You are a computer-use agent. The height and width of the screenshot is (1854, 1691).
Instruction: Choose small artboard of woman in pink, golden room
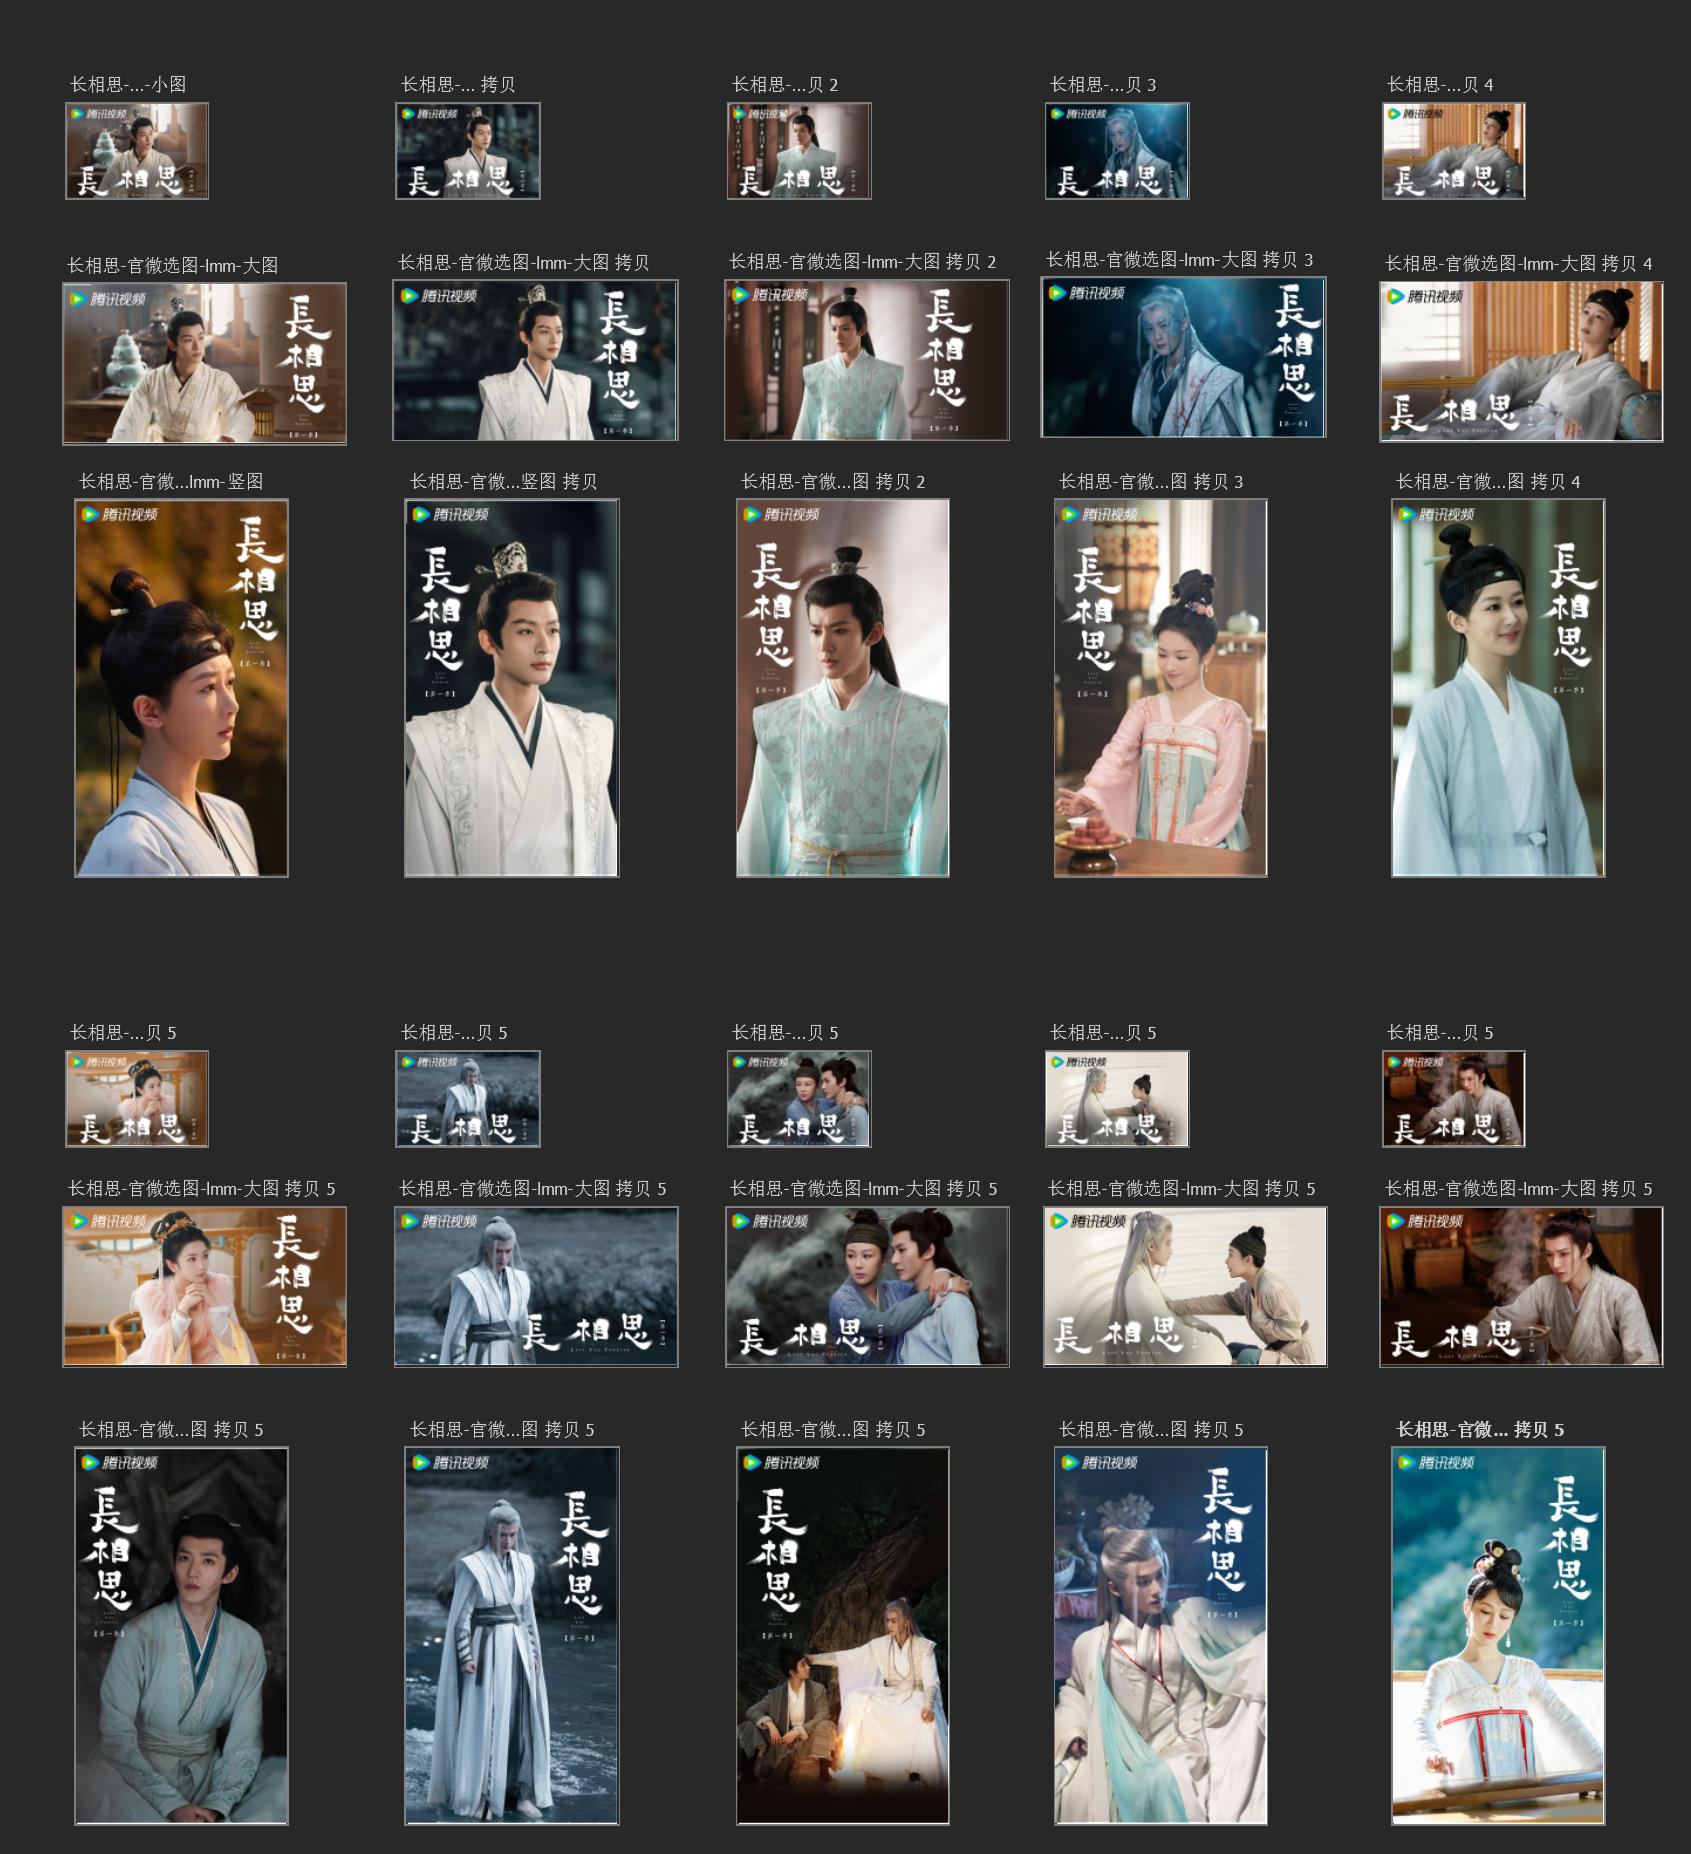137,1099
